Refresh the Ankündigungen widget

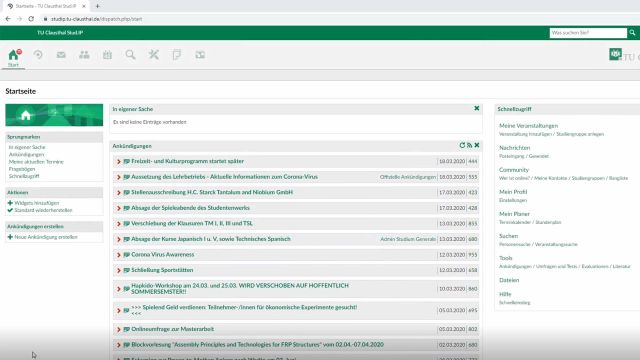[462, 145]
